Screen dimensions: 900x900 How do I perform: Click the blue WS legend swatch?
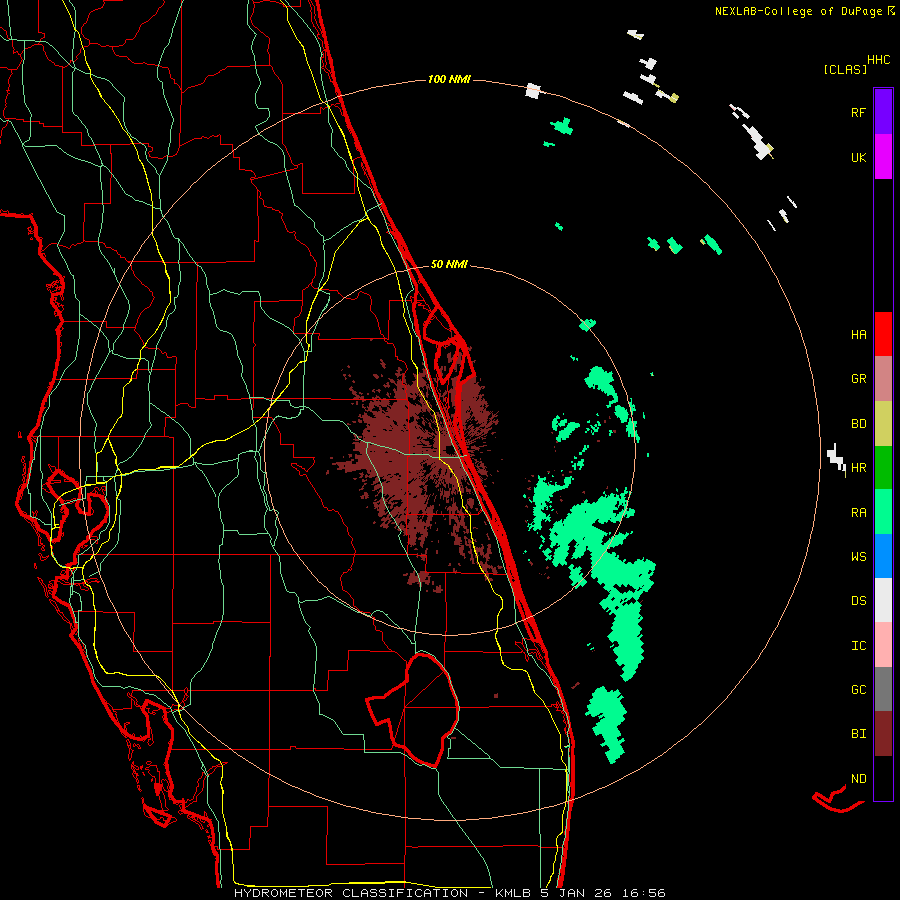pos(883,556)
